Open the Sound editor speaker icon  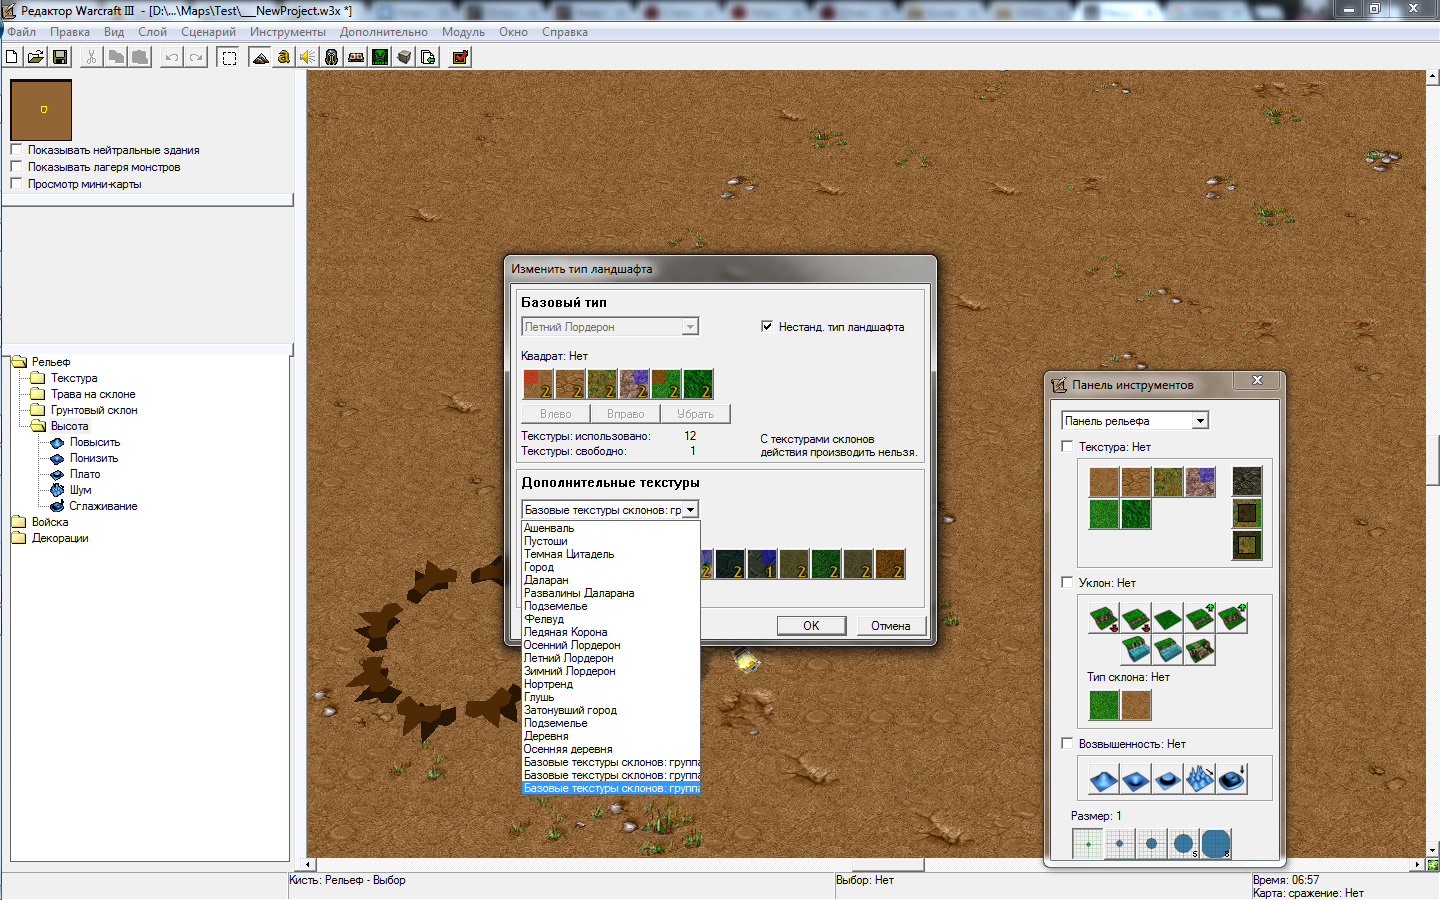(308, 57)
